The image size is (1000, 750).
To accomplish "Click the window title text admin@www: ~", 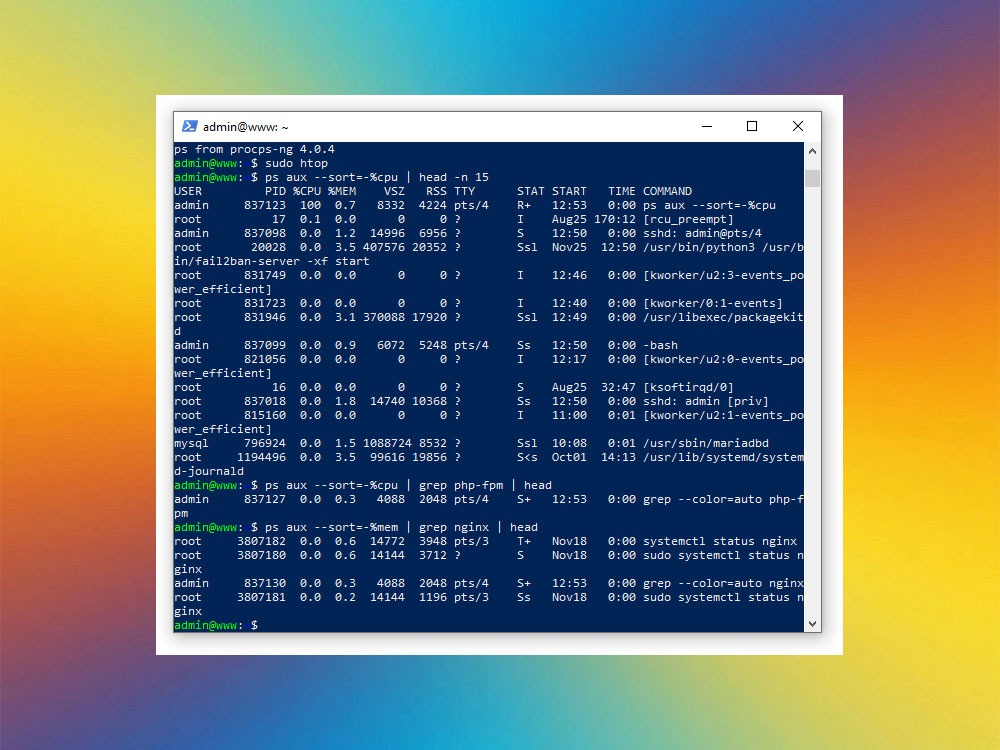I will 246,127.
